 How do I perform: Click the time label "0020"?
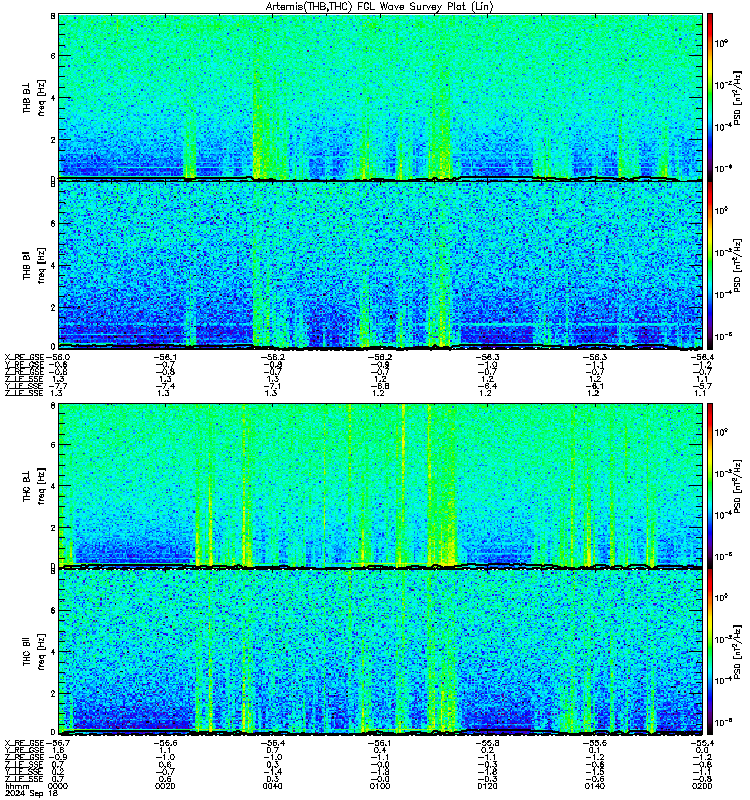(x=165, y=786)
